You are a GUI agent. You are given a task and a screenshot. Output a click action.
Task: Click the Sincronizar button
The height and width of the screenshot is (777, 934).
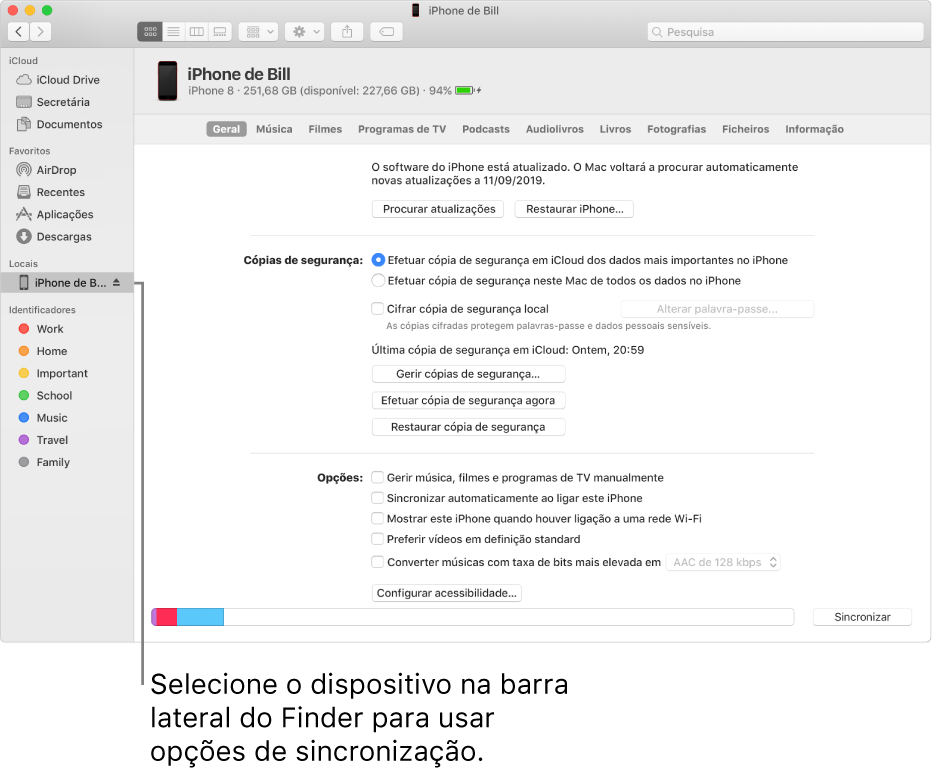coord(862,617)
